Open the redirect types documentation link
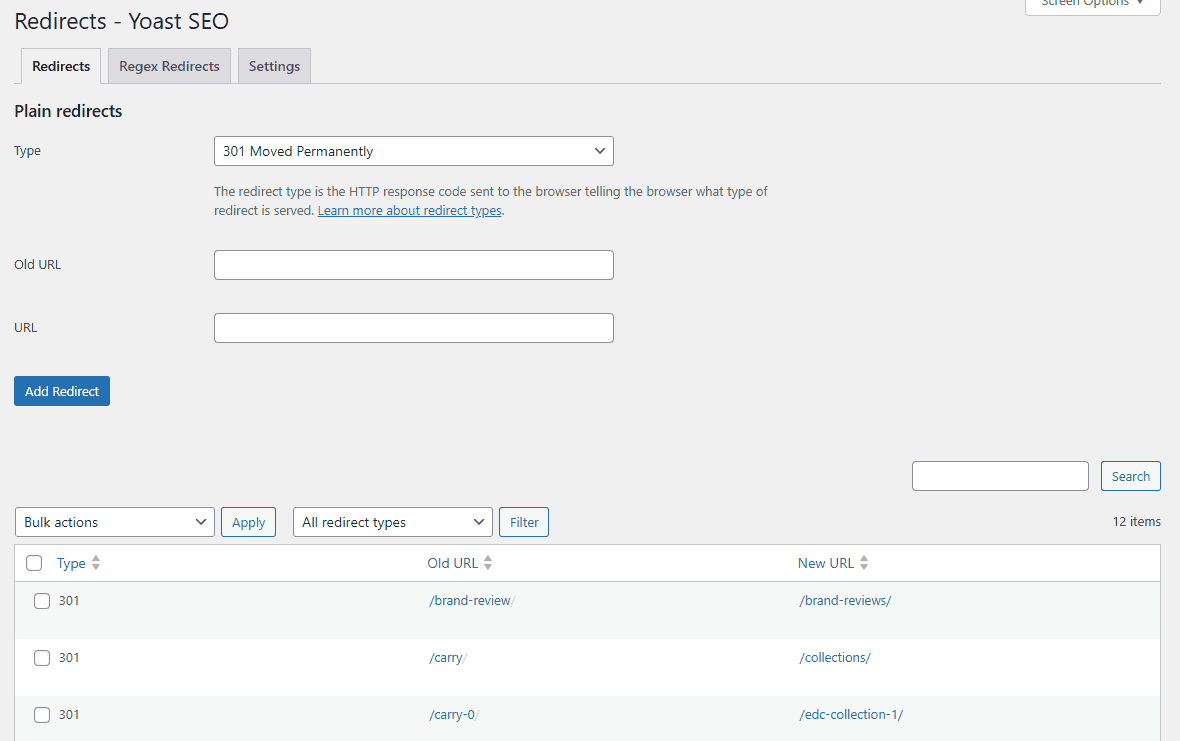The width and height of the screenshot is (1180, 741). 409,210
